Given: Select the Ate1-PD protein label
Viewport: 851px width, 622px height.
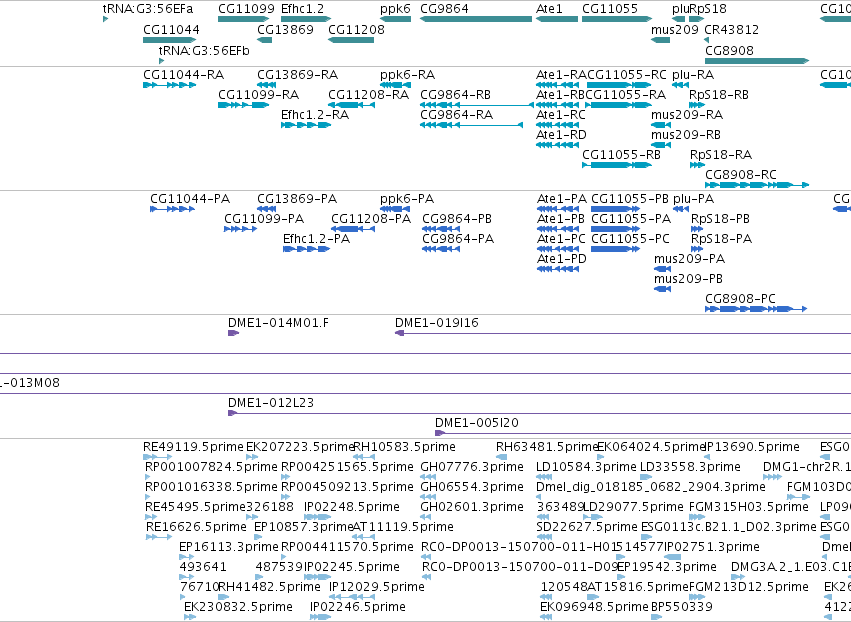Looking at the screenshot, I should coord(562,259).
